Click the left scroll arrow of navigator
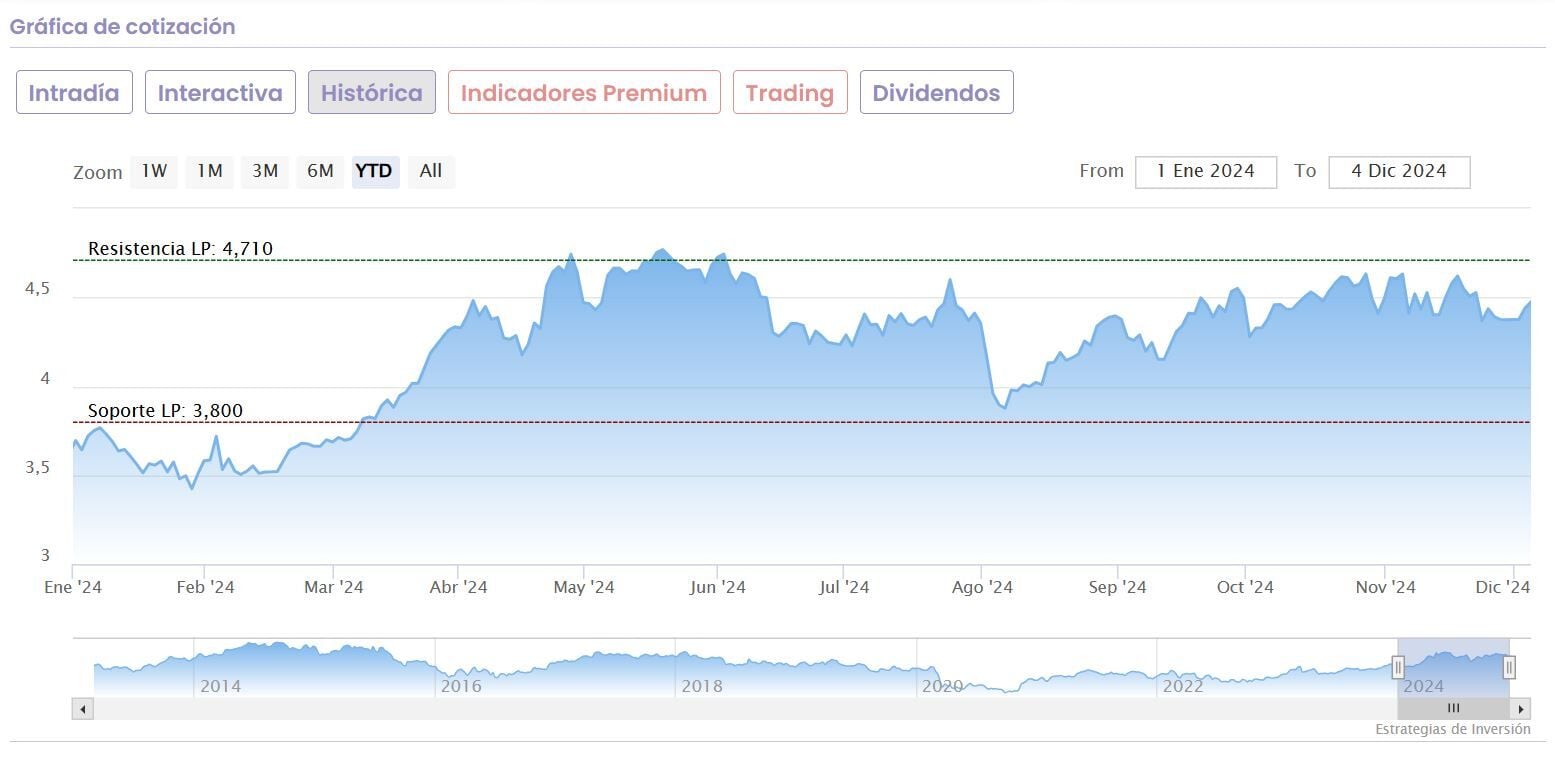Image resolution: width=1555 pixels, height=782 pixels. coord(83,709)
